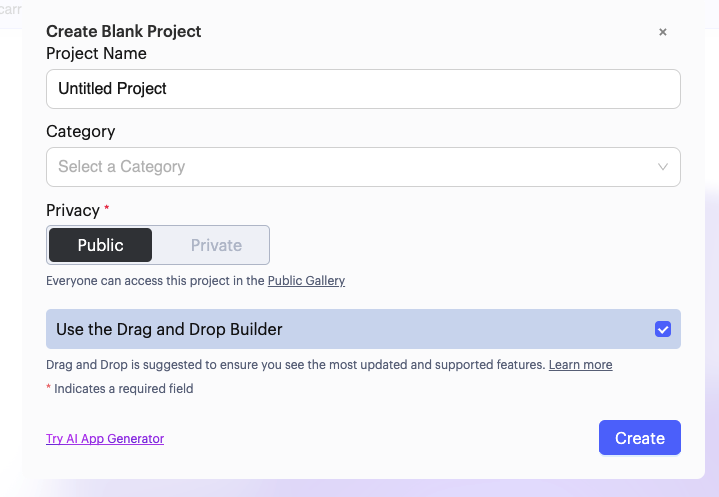Open the Learn more link
The width and height of the screenshot is (719, 497).
click(x=580, y=365)
